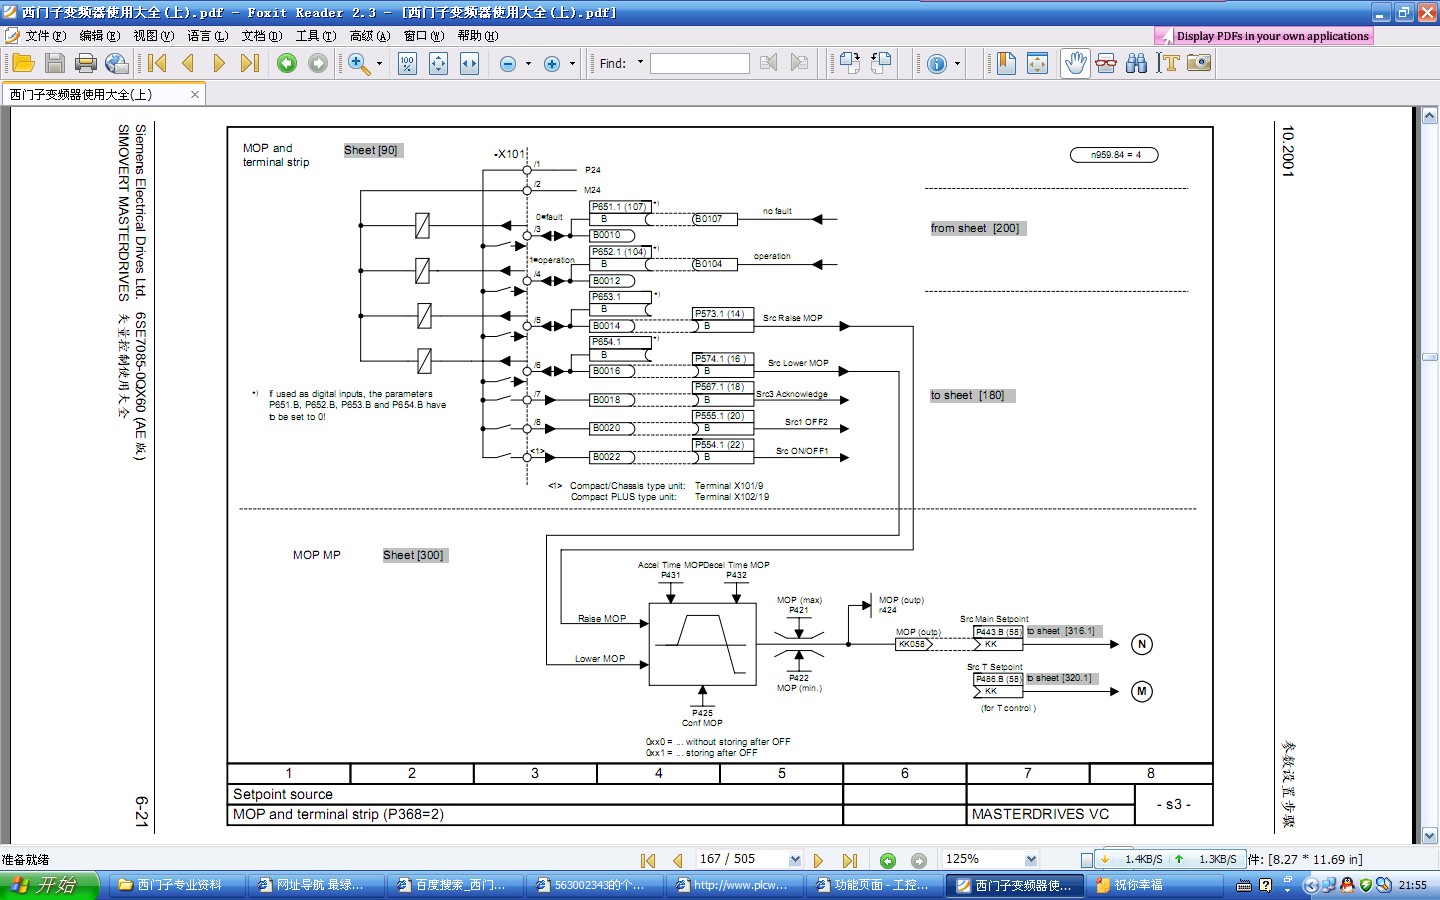Click the Display PDFs in your applications banner
Image resolution: width=1440 pixels, height=900 pixels.
click(1264, 36)
